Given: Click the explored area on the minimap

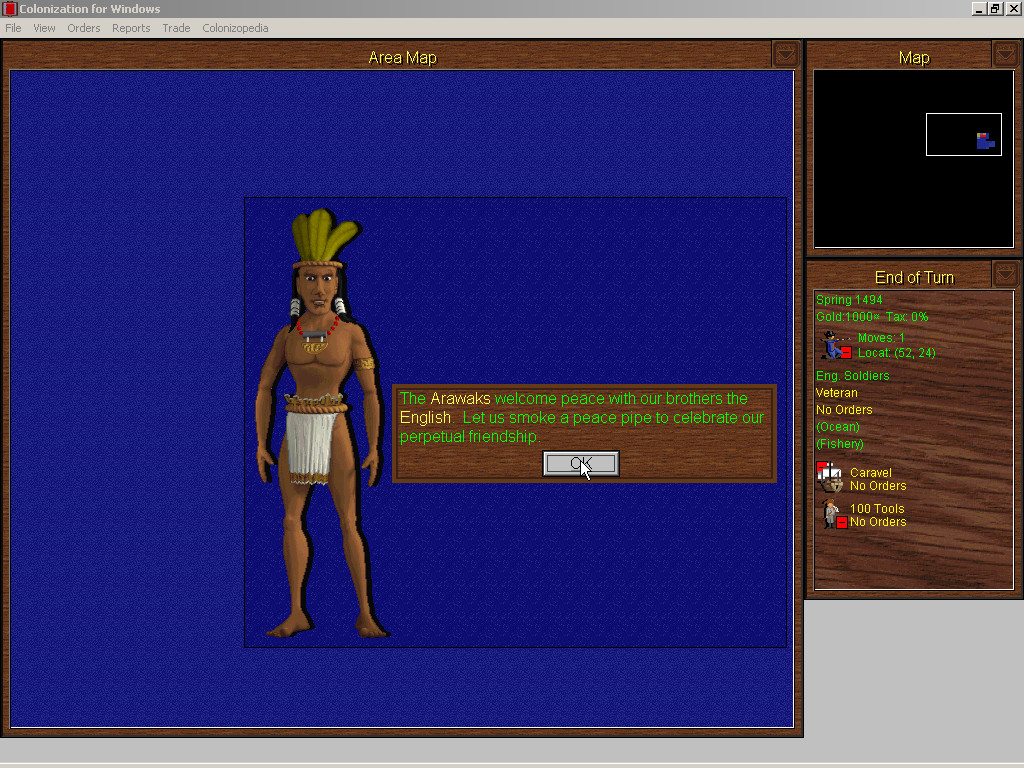Looking at the screenshot, I should (x=985, y=141).
